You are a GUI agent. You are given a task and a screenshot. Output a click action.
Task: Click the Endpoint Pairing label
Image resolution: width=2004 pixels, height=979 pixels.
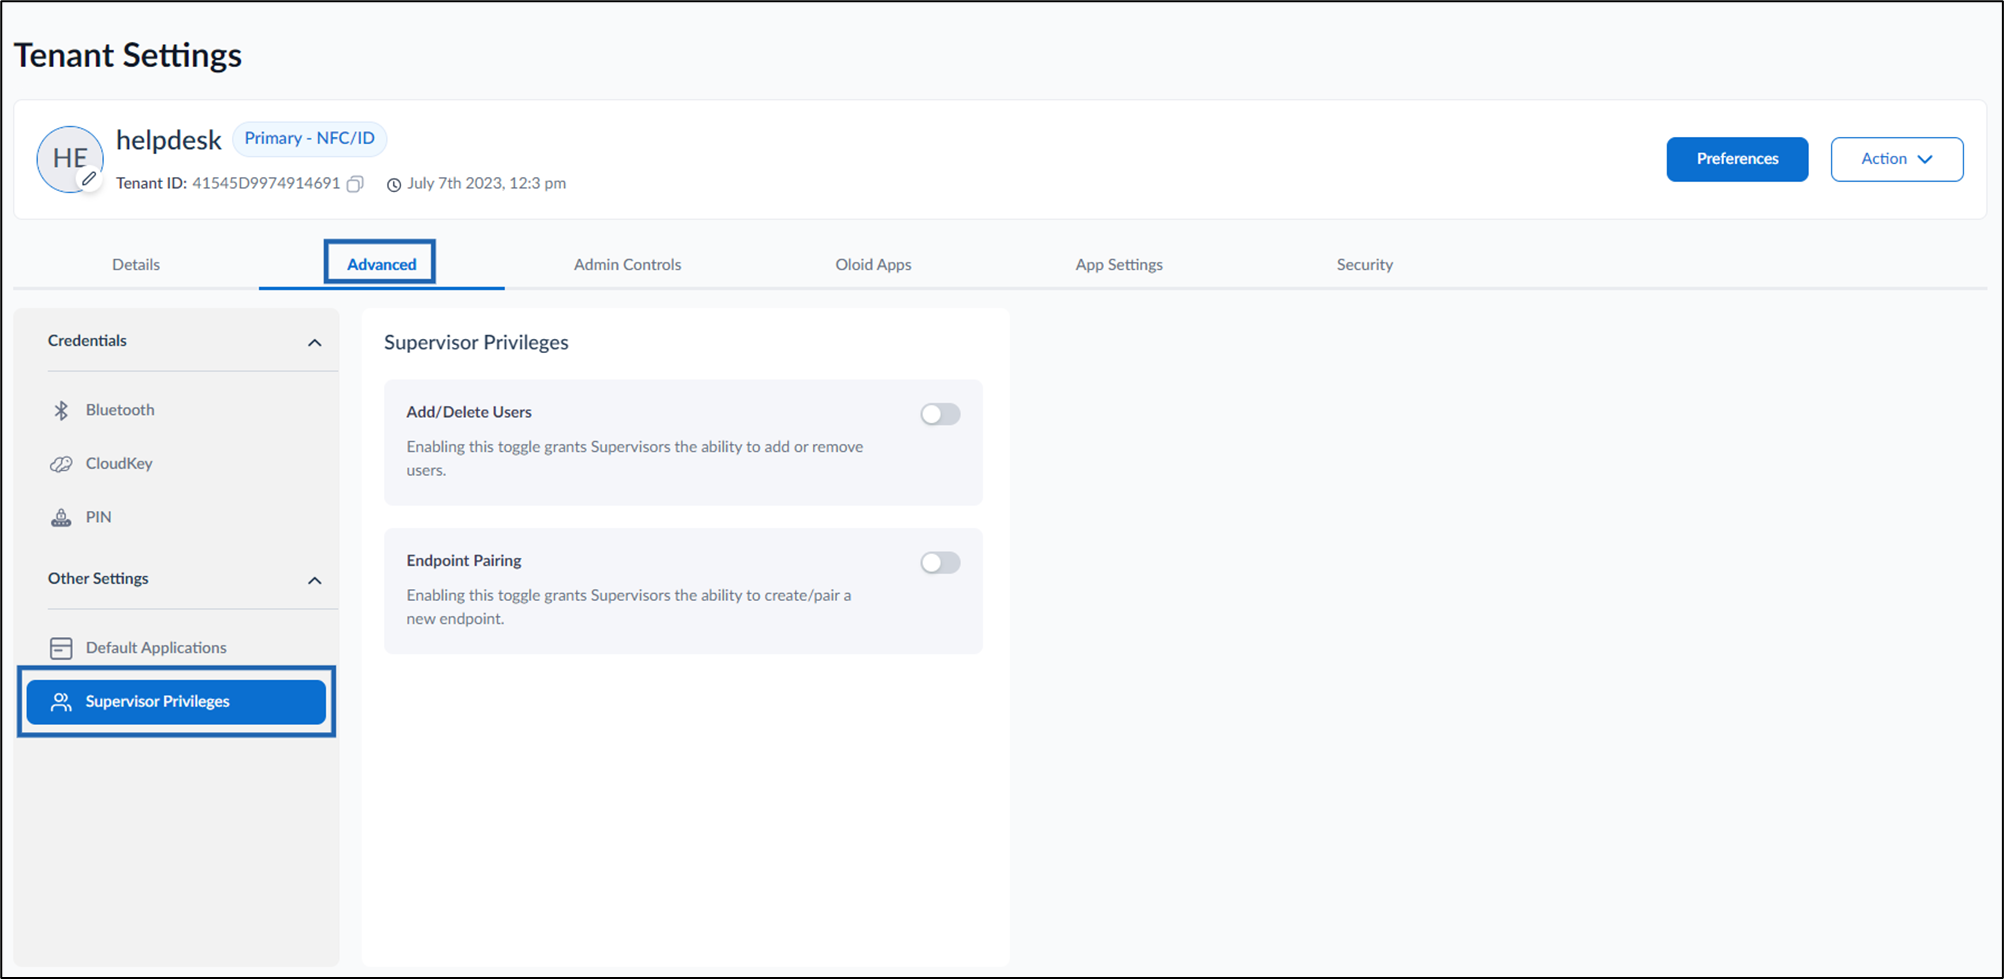pos(464,561)
